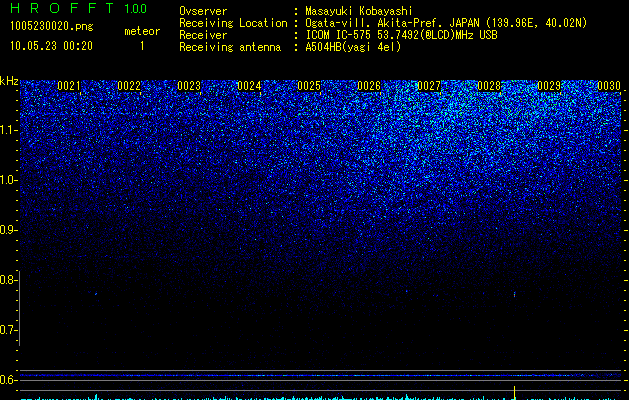Screen dimensions: 629x400
Task: Click time marker 0026
Action: click(x=369, y=86)
